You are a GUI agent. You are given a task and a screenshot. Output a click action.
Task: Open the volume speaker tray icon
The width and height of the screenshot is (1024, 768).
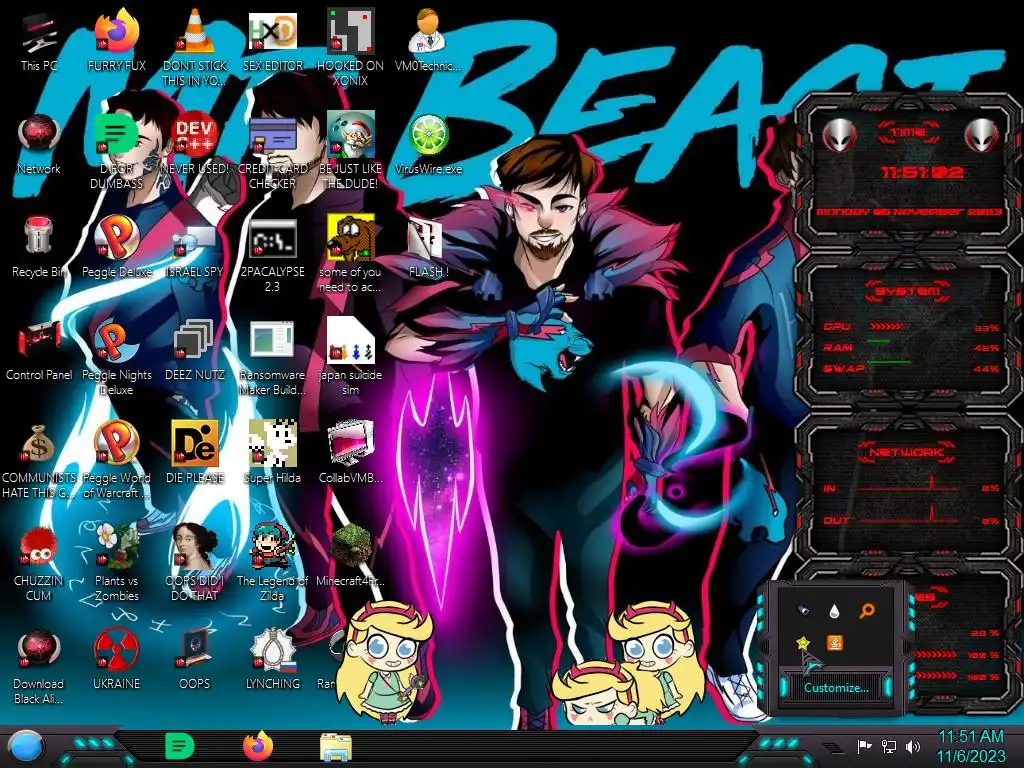[x=913, y=746]
